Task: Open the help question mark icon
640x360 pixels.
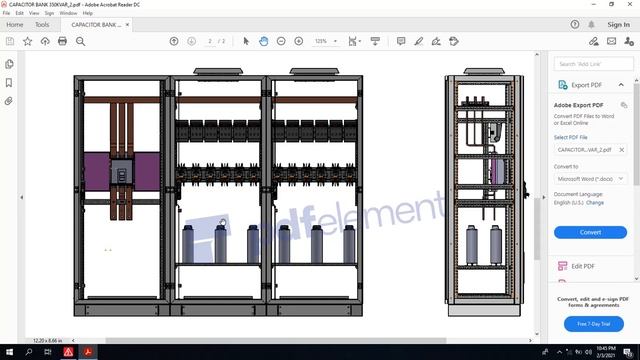Action: click(x=575, y=24)
